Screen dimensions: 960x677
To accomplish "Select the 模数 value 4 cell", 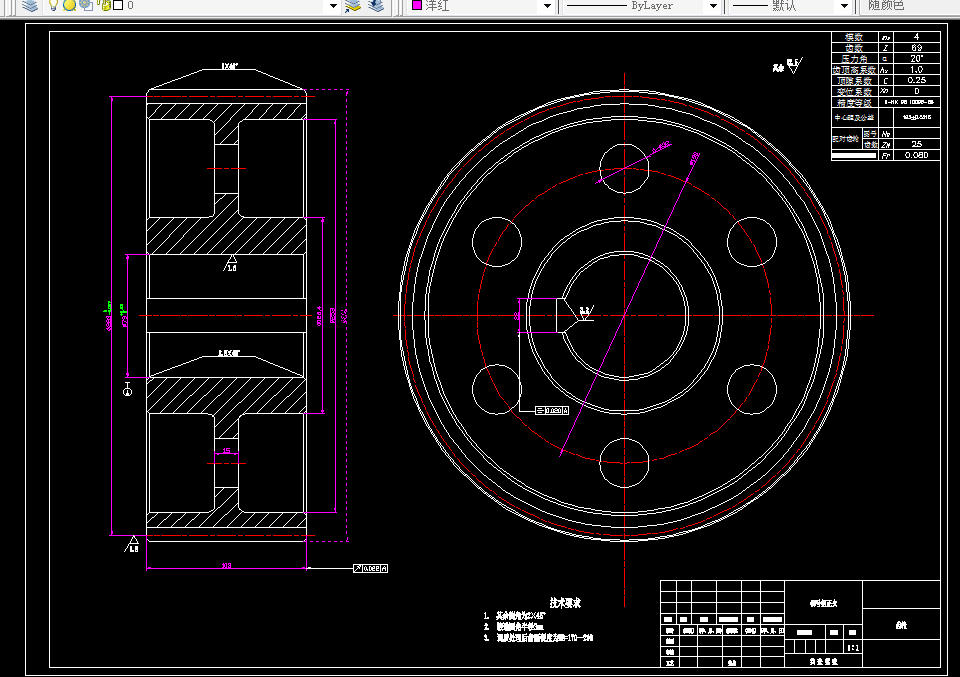I will pos(917,37).
